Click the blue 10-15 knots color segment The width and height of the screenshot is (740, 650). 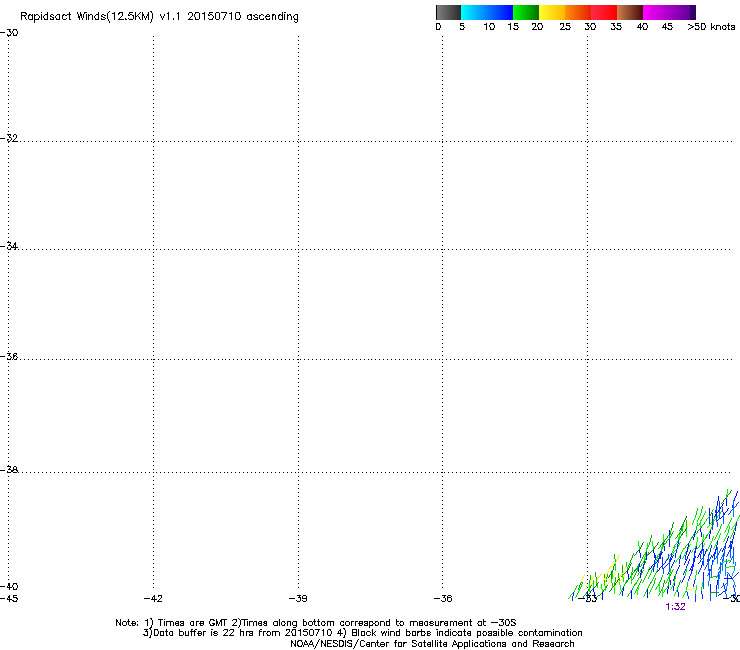coord(499,12)
